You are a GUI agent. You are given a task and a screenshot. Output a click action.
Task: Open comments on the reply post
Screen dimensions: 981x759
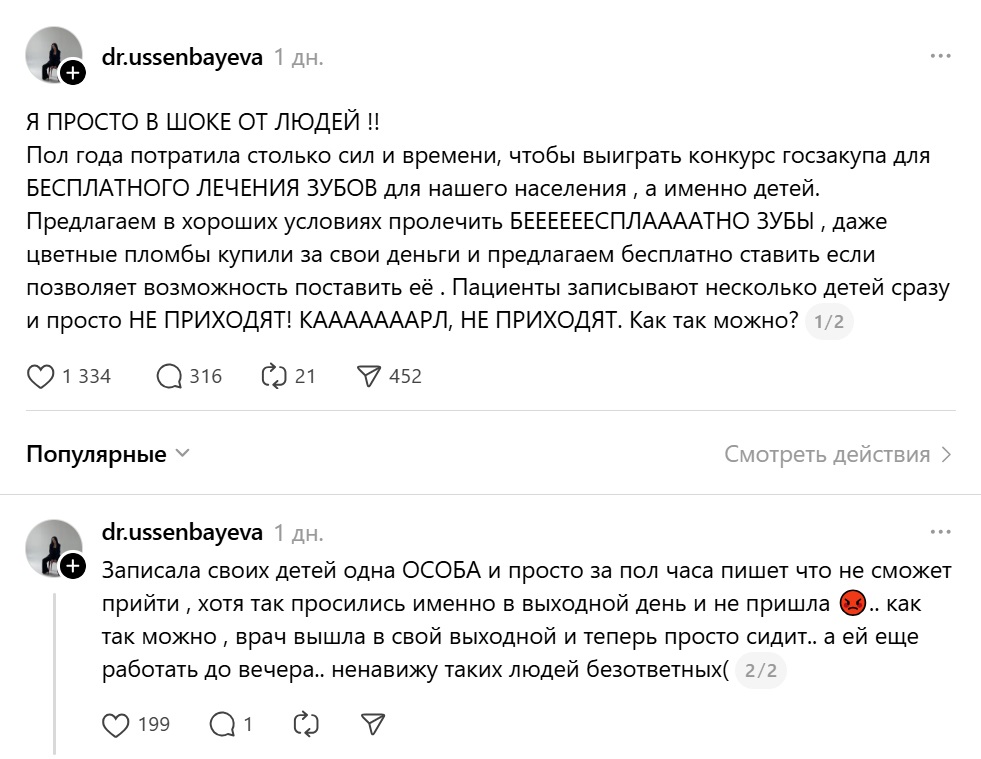tap(221, 724)
